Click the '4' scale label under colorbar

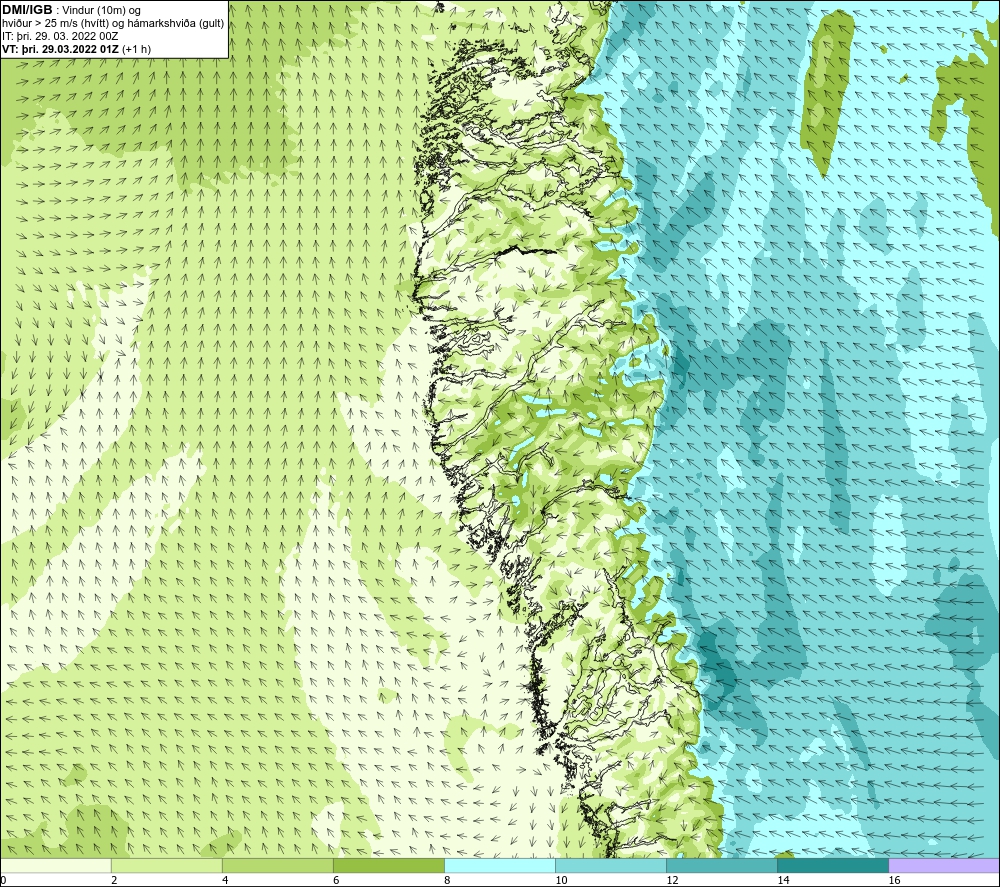[225, 880]
